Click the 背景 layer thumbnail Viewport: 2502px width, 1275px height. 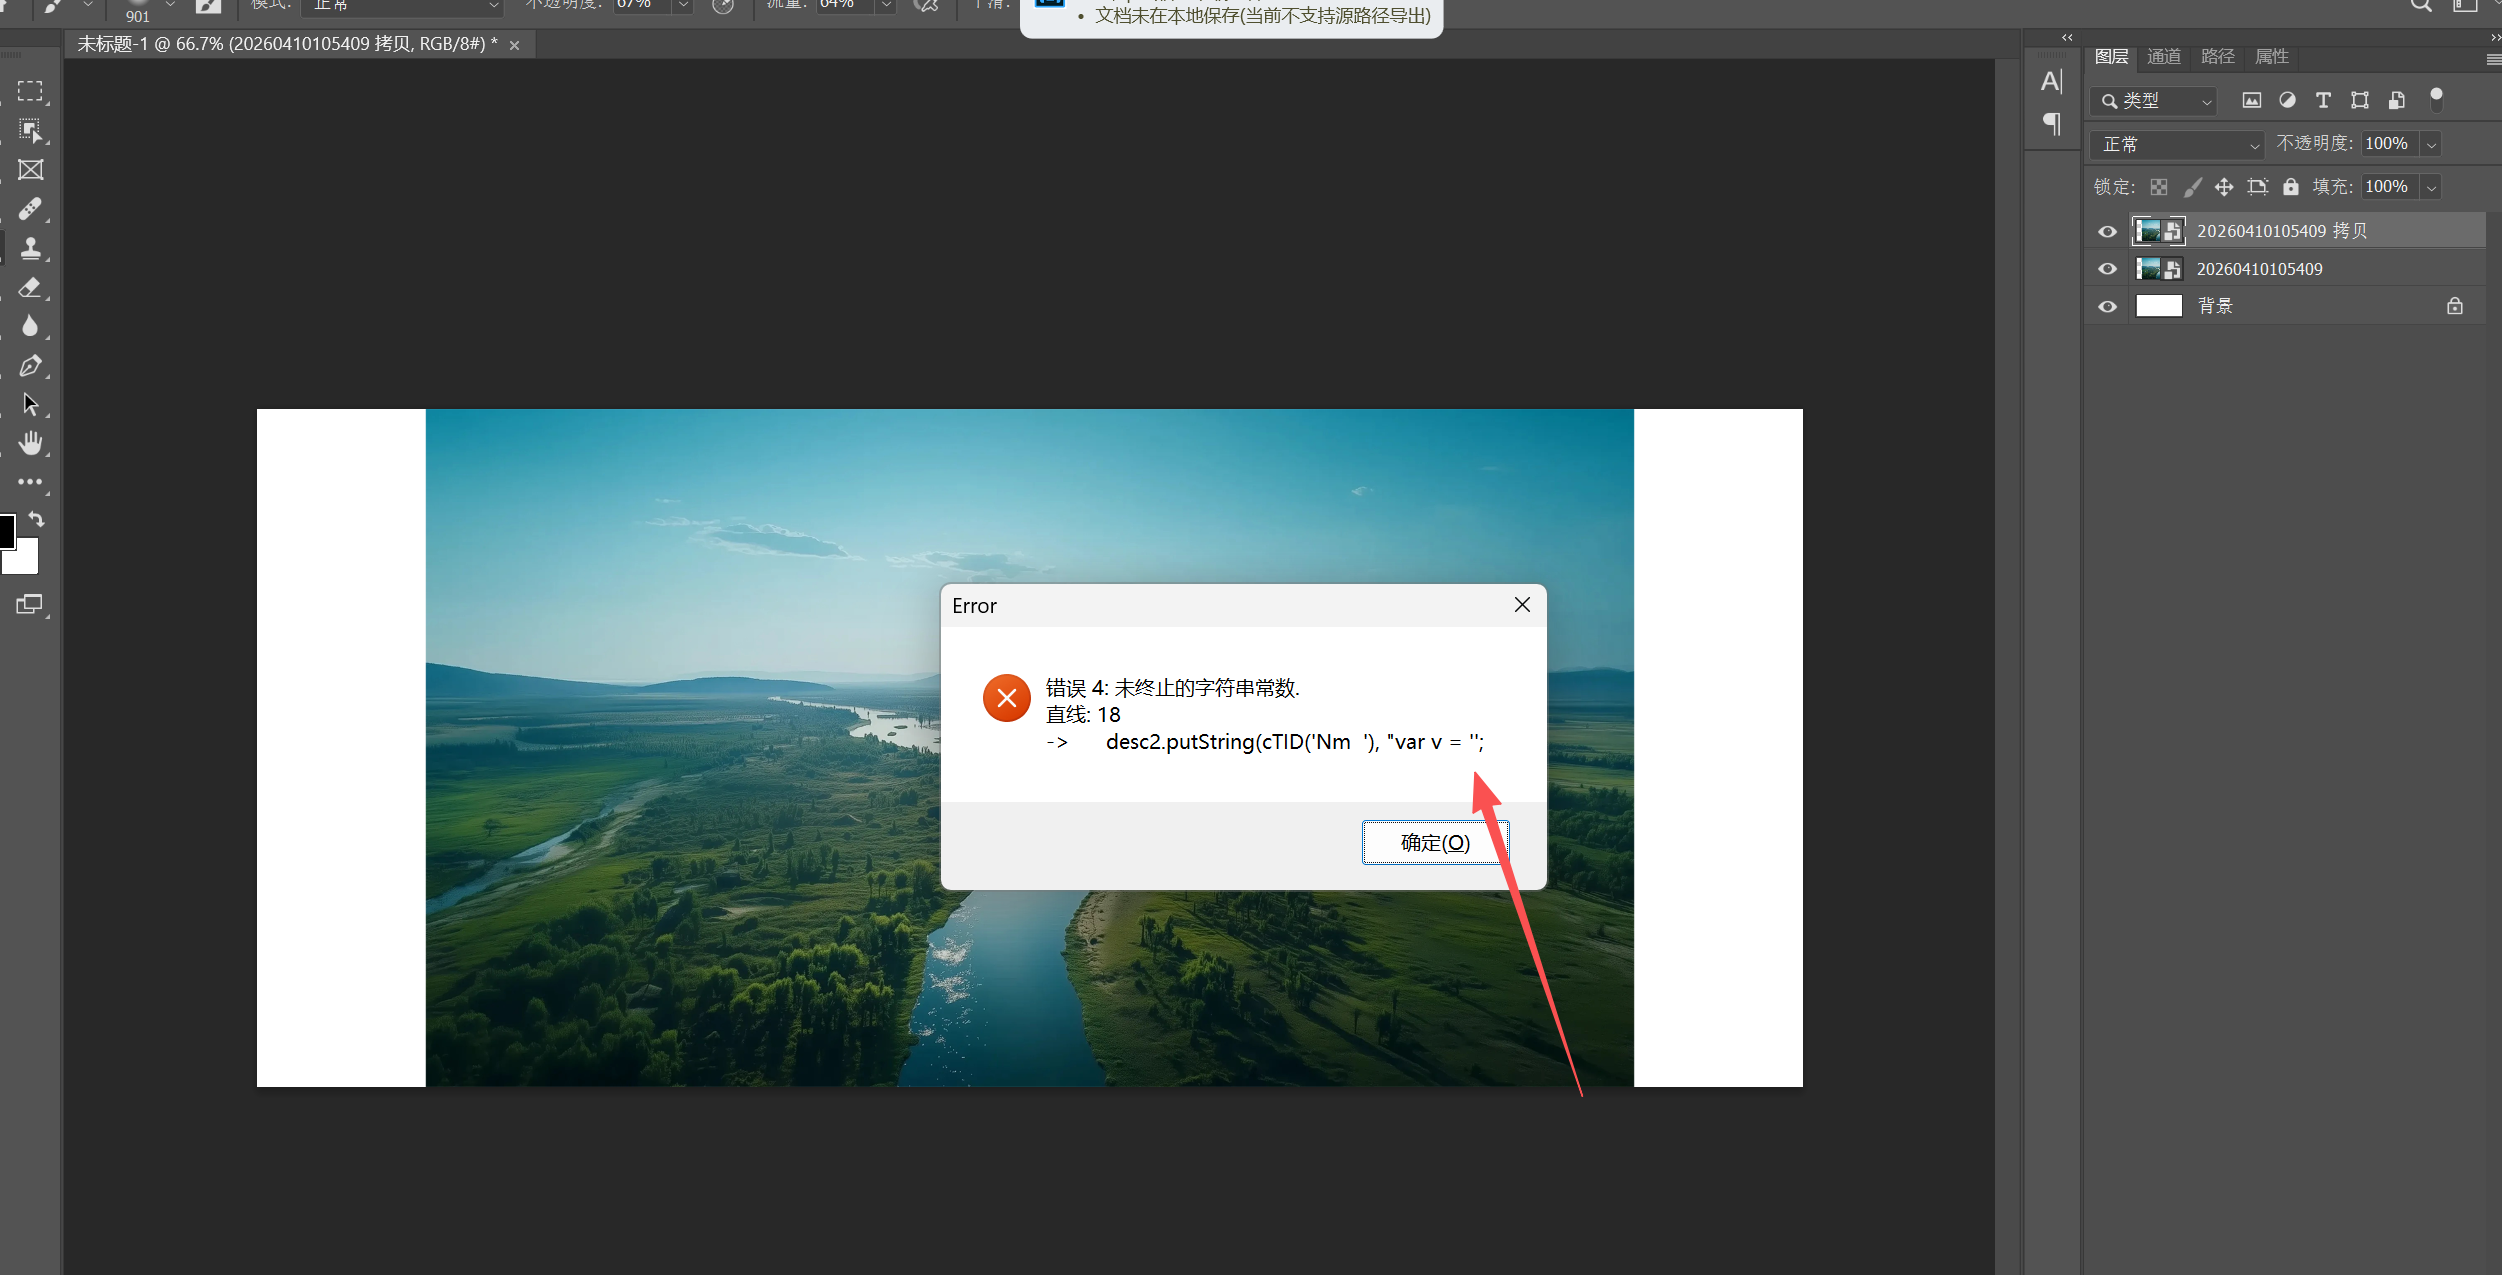(2158, 306)
